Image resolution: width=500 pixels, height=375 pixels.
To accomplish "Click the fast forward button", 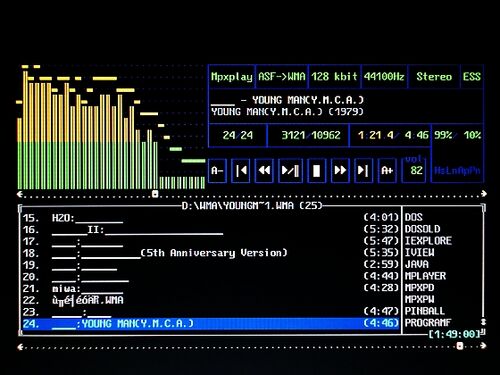I will (340, 171).
